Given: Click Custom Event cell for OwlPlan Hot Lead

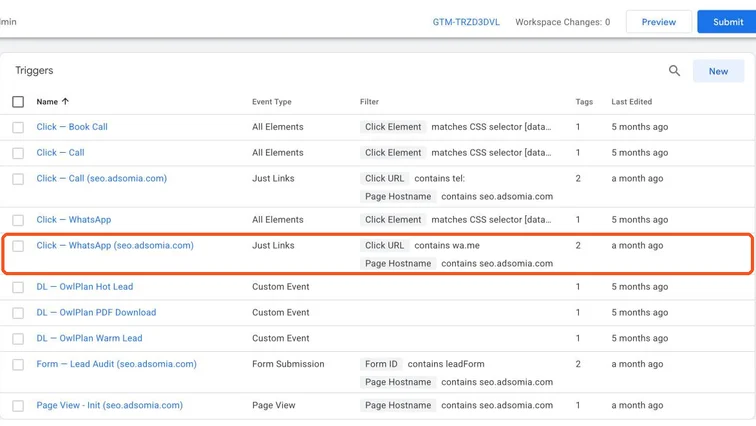Looking at the screenshot, I should tap(281, 287).
